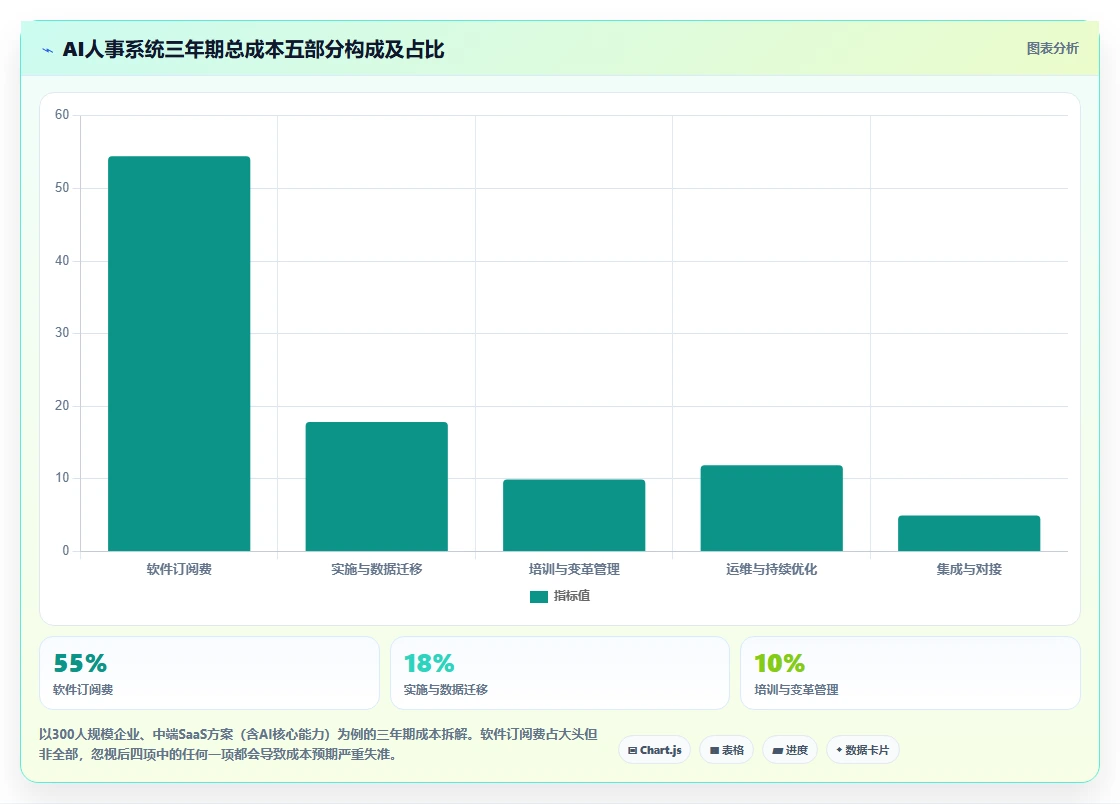Click the y-axis value 50
The image size is (1120, 804).
point(62,188)
